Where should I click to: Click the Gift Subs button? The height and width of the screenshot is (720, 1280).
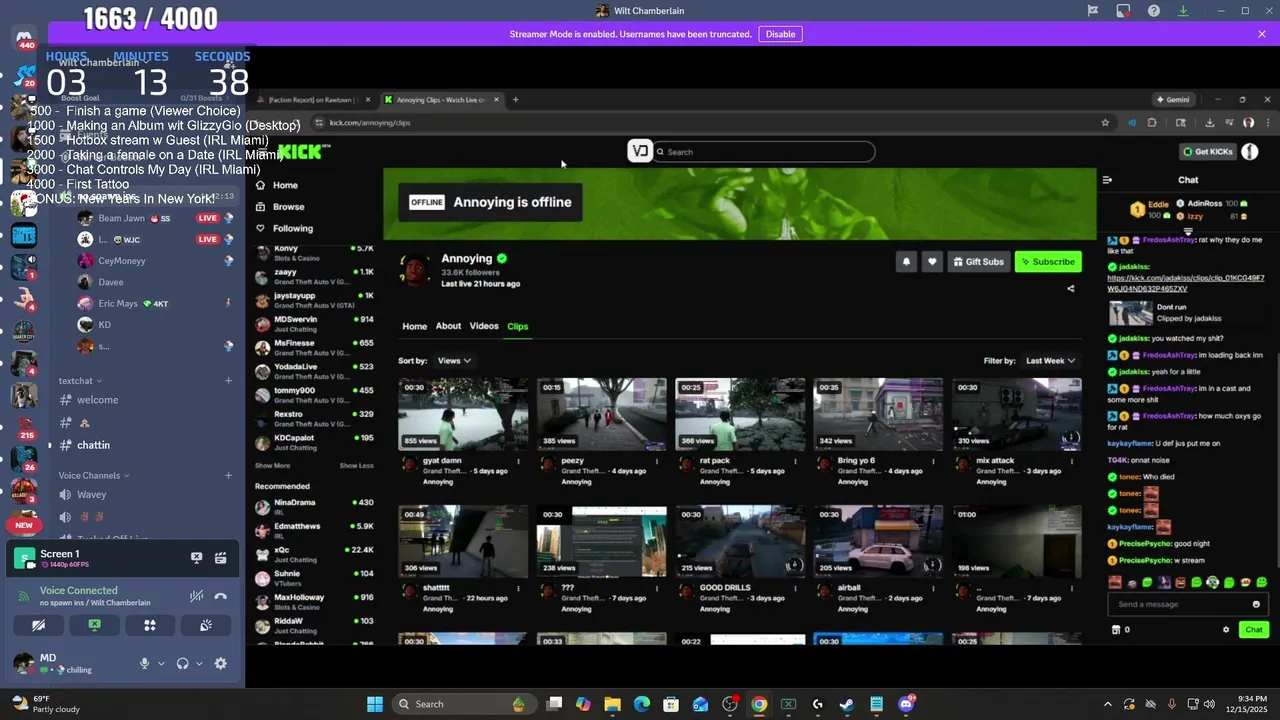(x=978, y=262)
